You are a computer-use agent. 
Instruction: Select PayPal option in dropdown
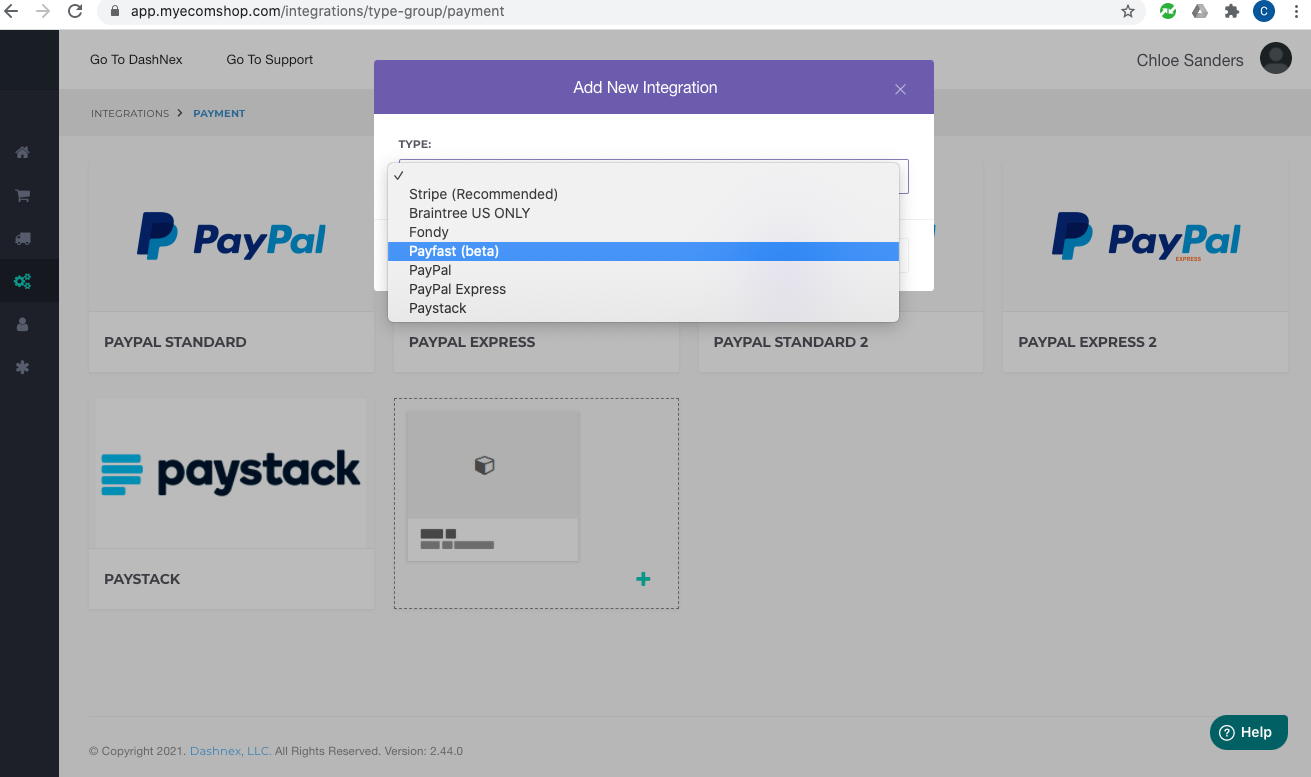coord(643,270)
